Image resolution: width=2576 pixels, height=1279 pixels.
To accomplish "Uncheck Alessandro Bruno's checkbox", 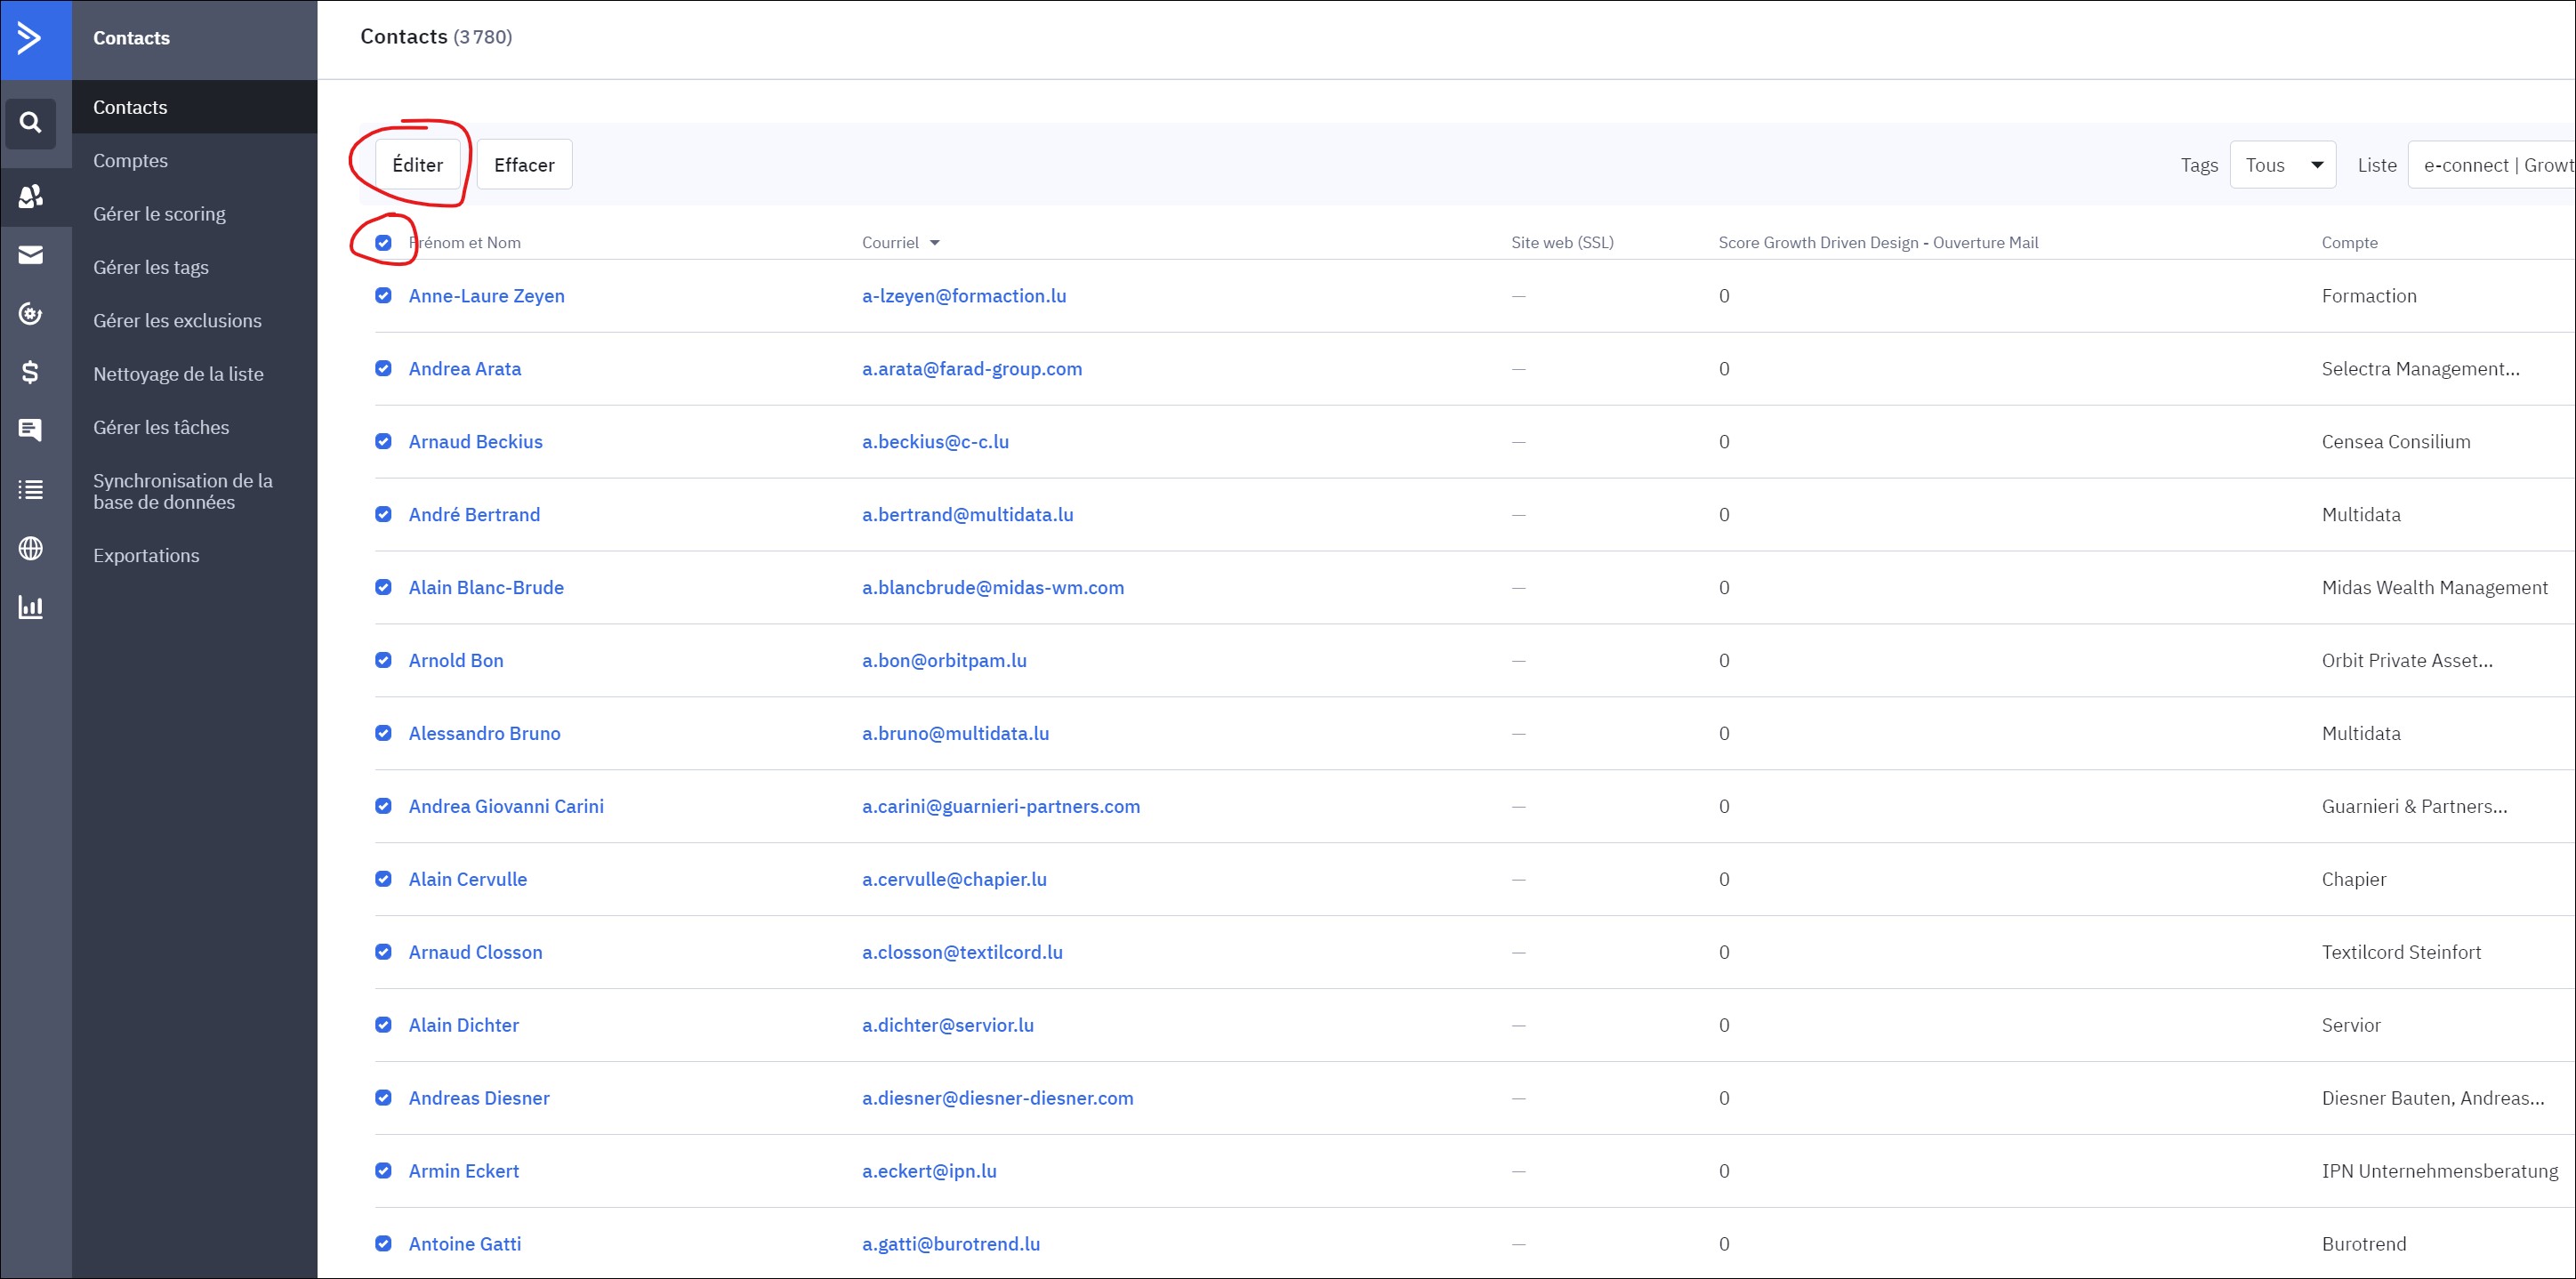I will tap(383, 733).
